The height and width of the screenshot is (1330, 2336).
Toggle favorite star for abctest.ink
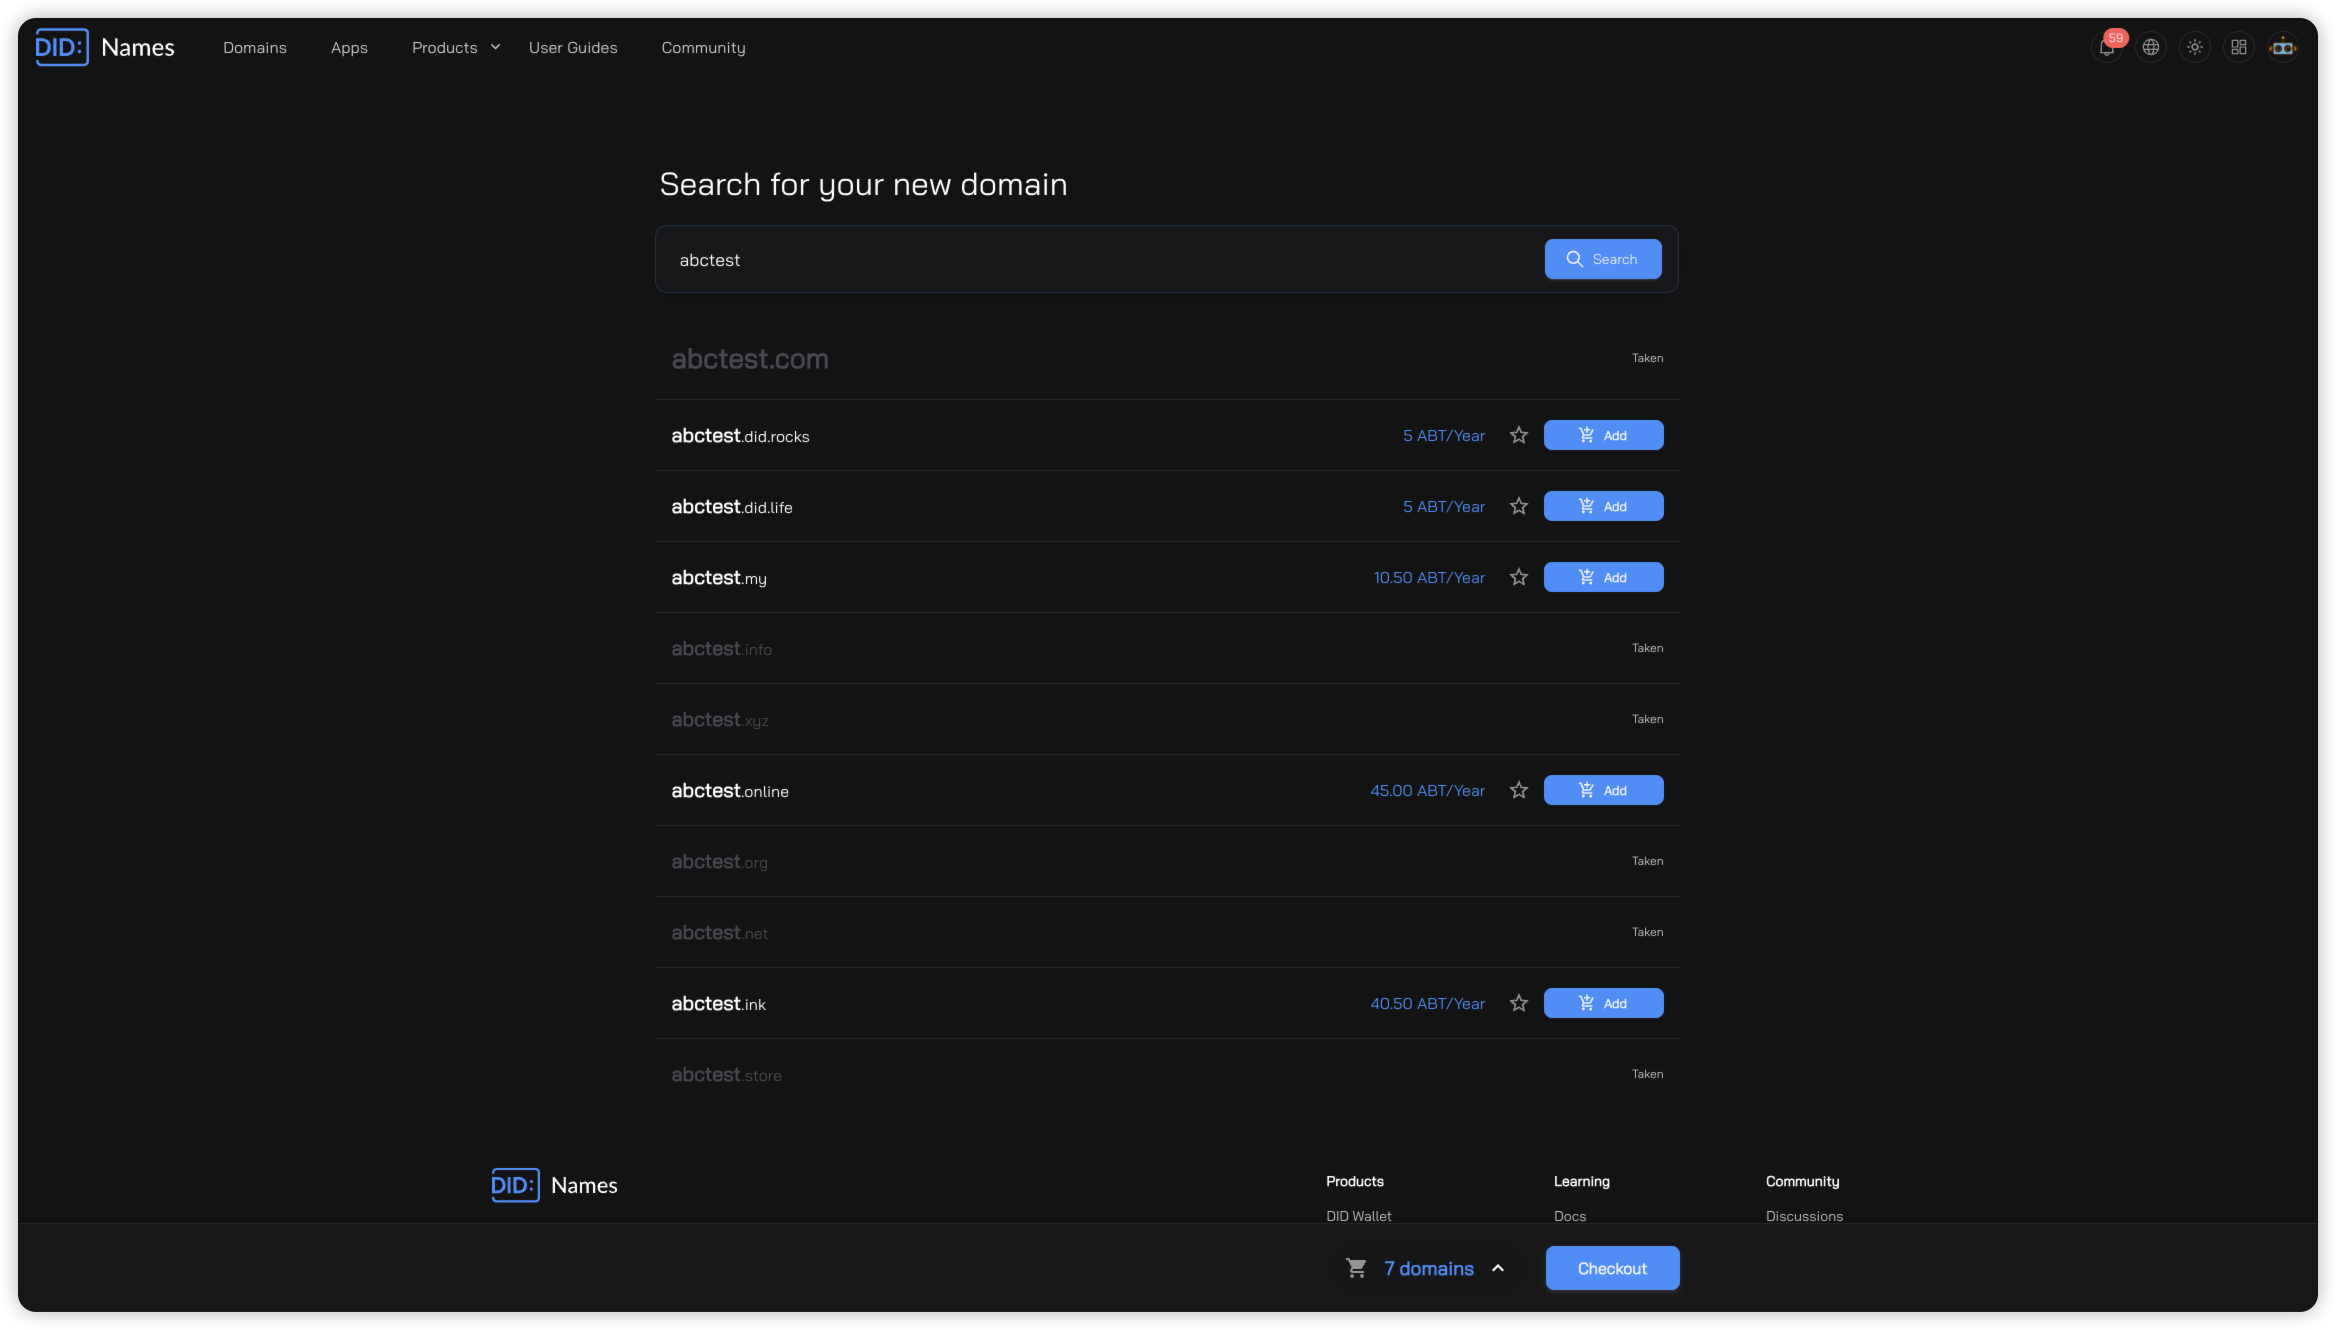pyautogui.click(x=1518, y=1004)
